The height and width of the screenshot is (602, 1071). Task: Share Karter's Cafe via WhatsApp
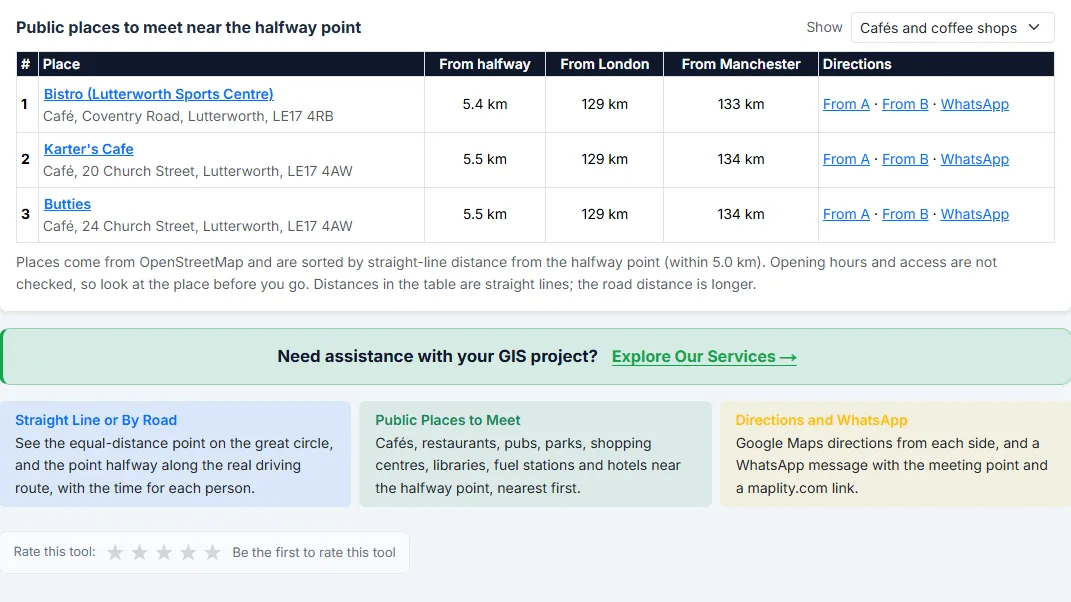coord(975,159)
